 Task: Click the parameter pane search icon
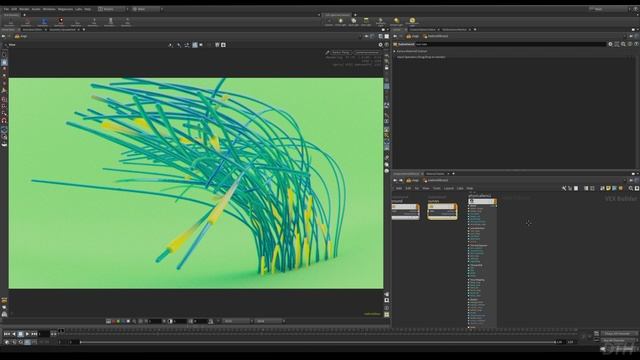623,44
